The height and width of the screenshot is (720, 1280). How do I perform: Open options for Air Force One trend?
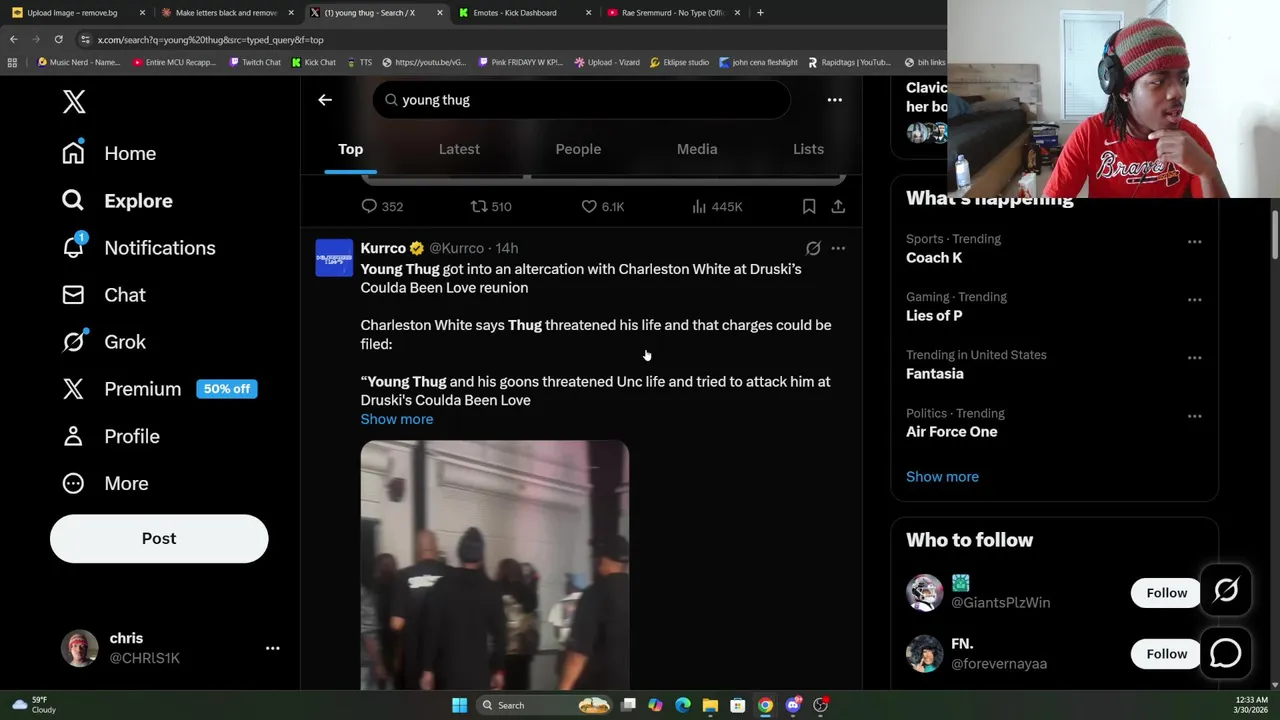[x=1194, y=415]
